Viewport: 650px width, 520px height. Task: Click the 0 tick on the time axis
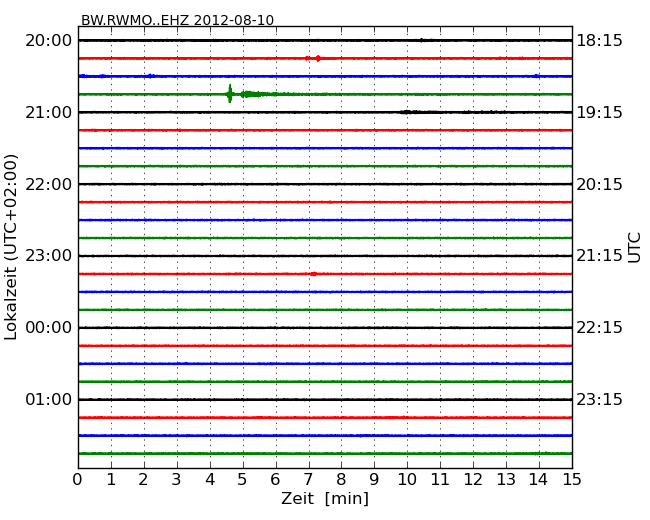tap(78, 479)
